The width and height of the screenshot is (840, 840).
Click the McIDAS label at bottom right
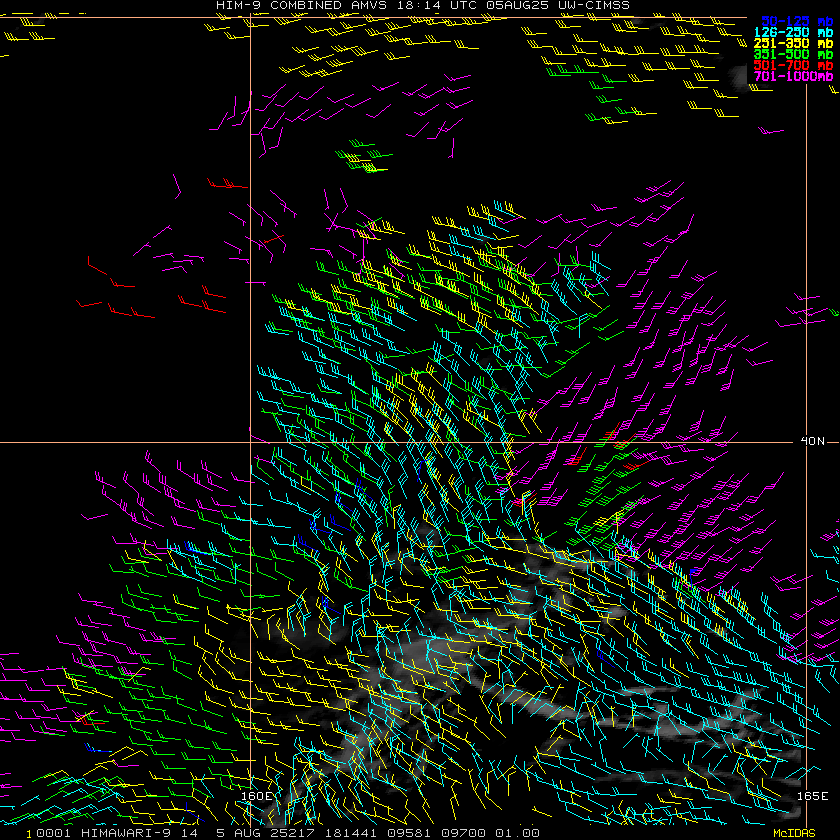pyautogui.click(x=794, y=834)
